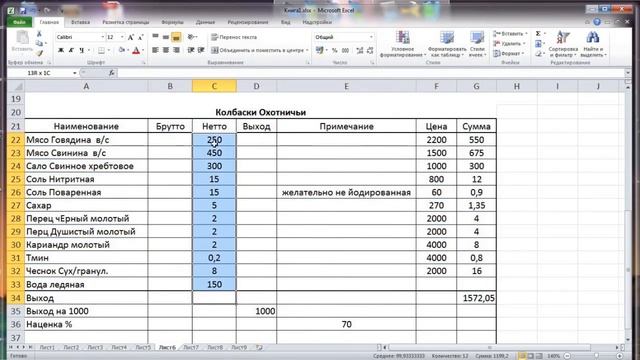Screen dimensions: 640x360
Task: Apply percent style format
Action: (x=335, y=50)
